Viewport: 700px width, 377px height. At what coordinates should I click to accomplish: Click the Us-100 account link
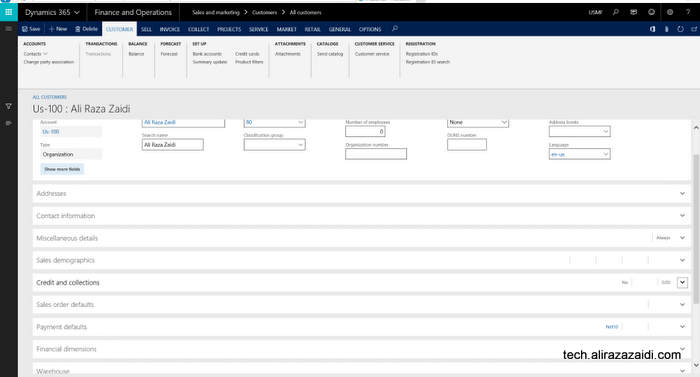click(50, 132)
